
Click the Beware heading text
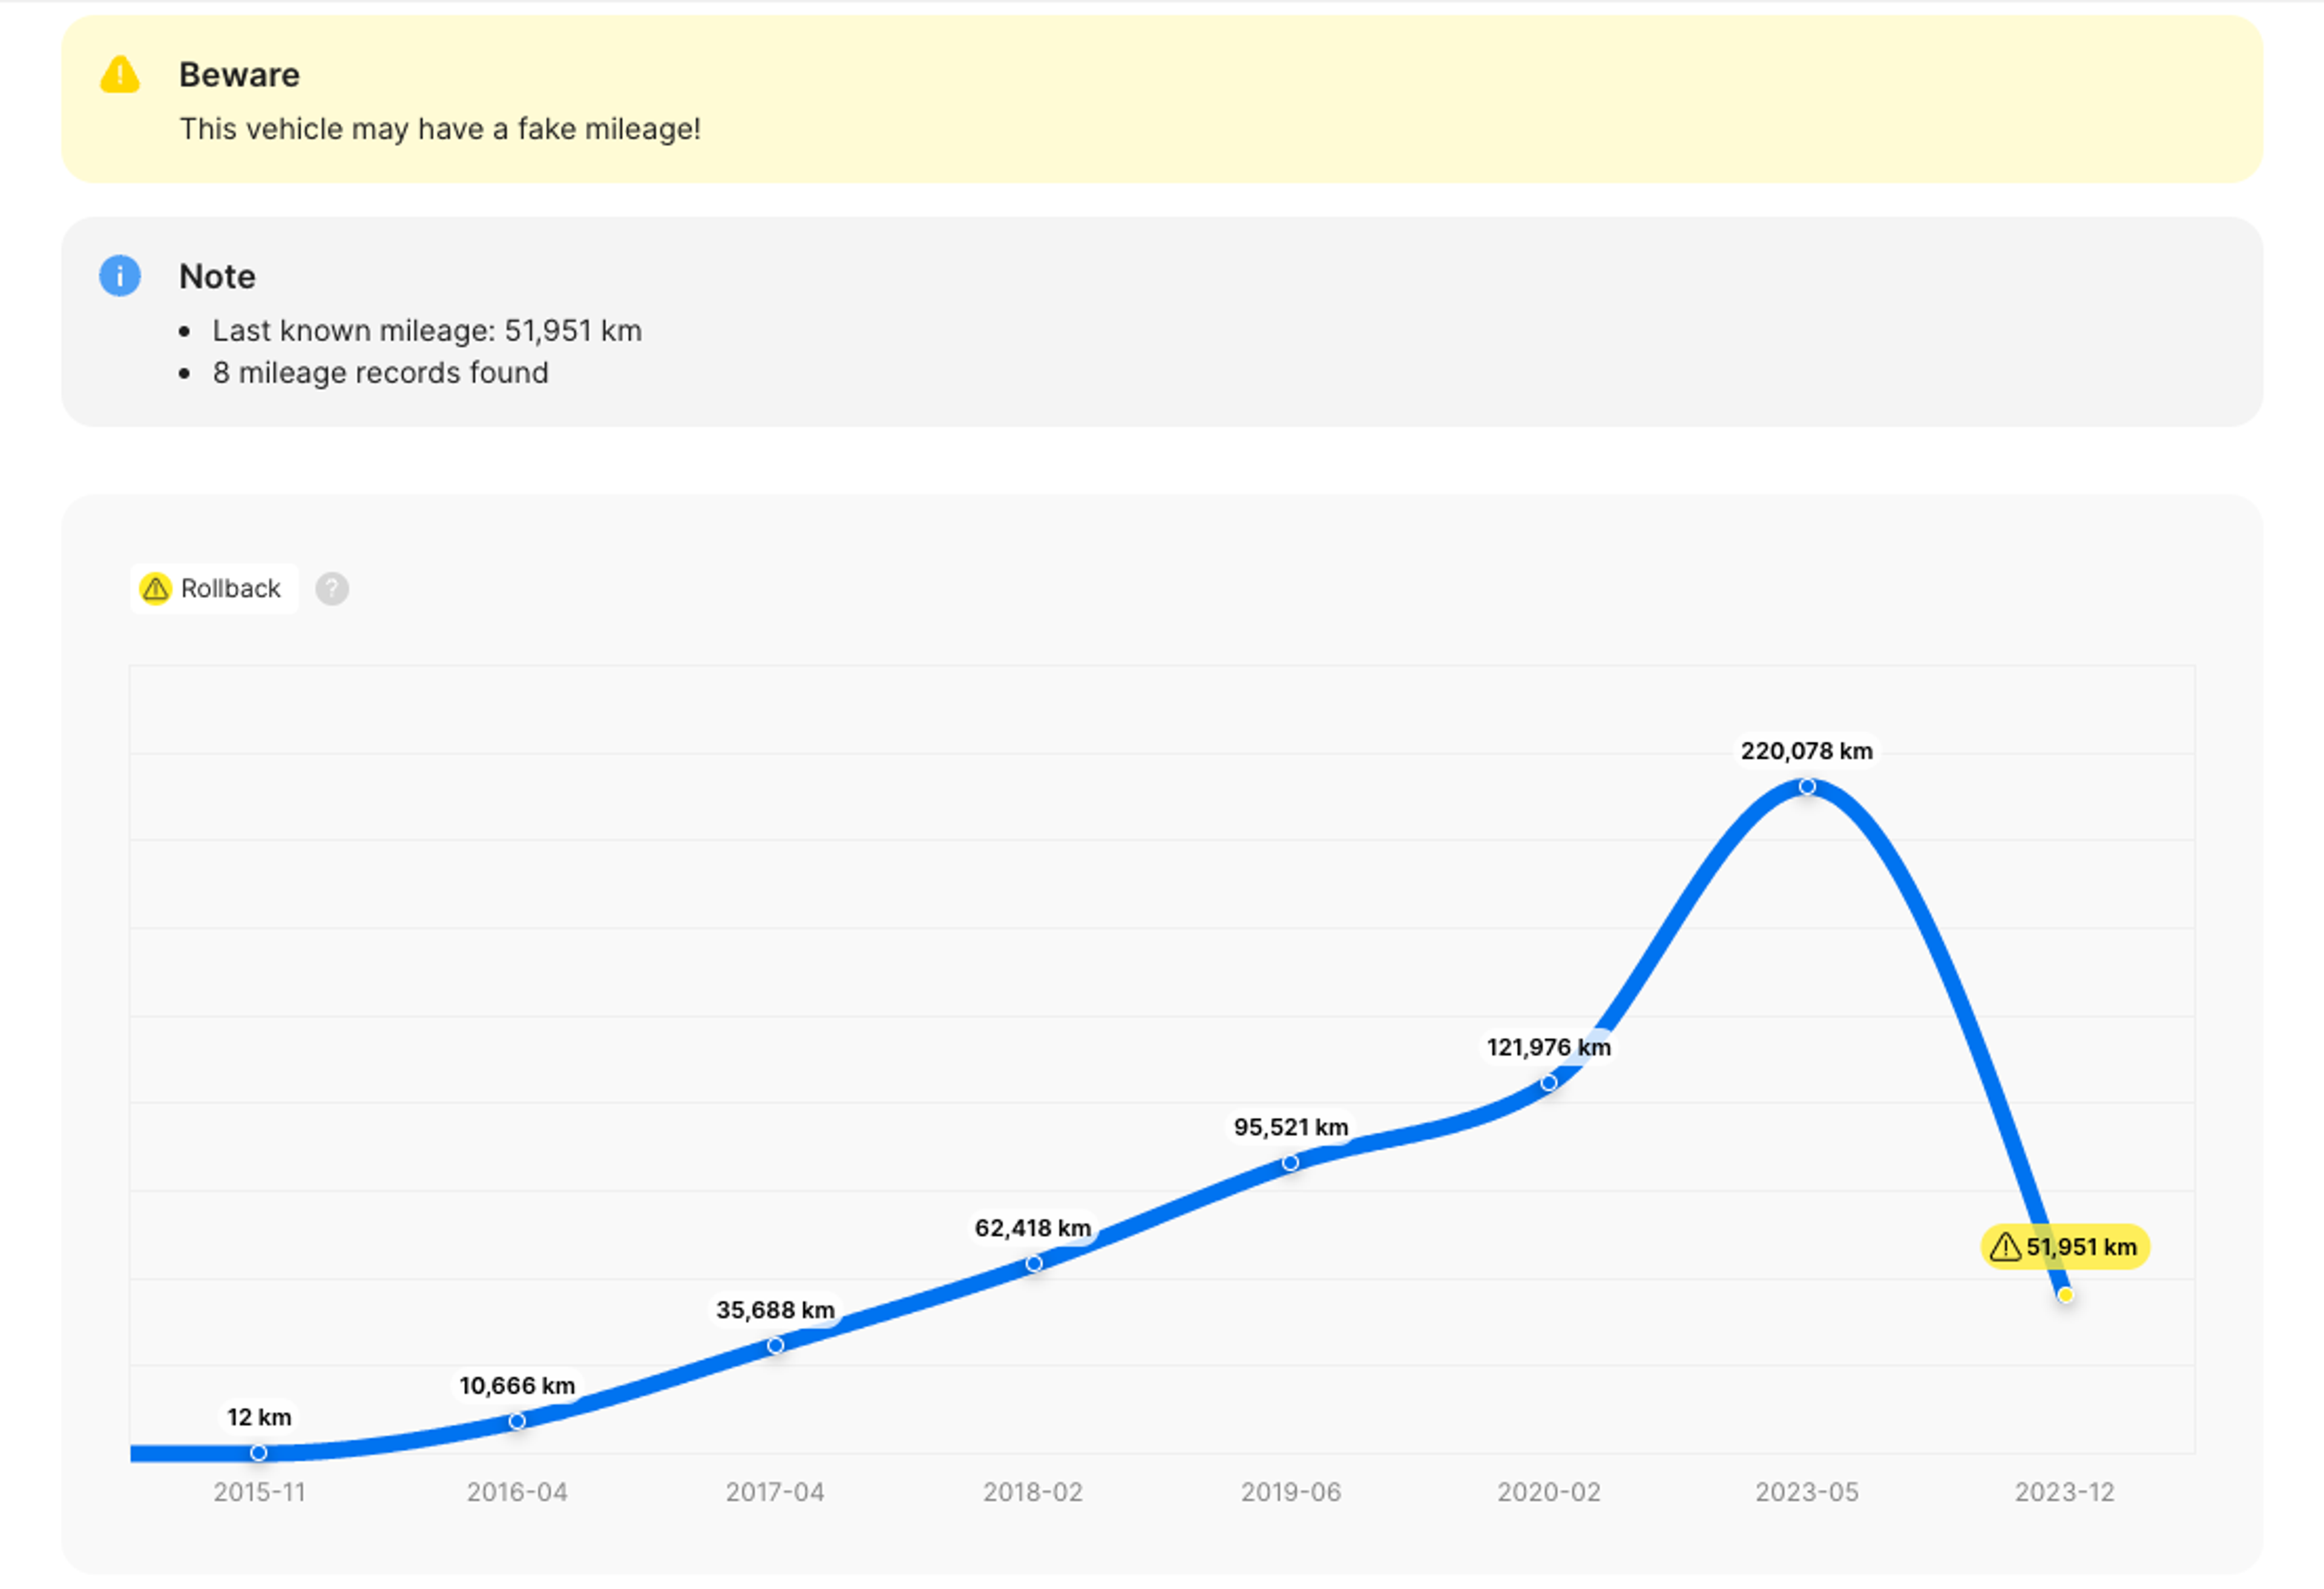[239, 75]
